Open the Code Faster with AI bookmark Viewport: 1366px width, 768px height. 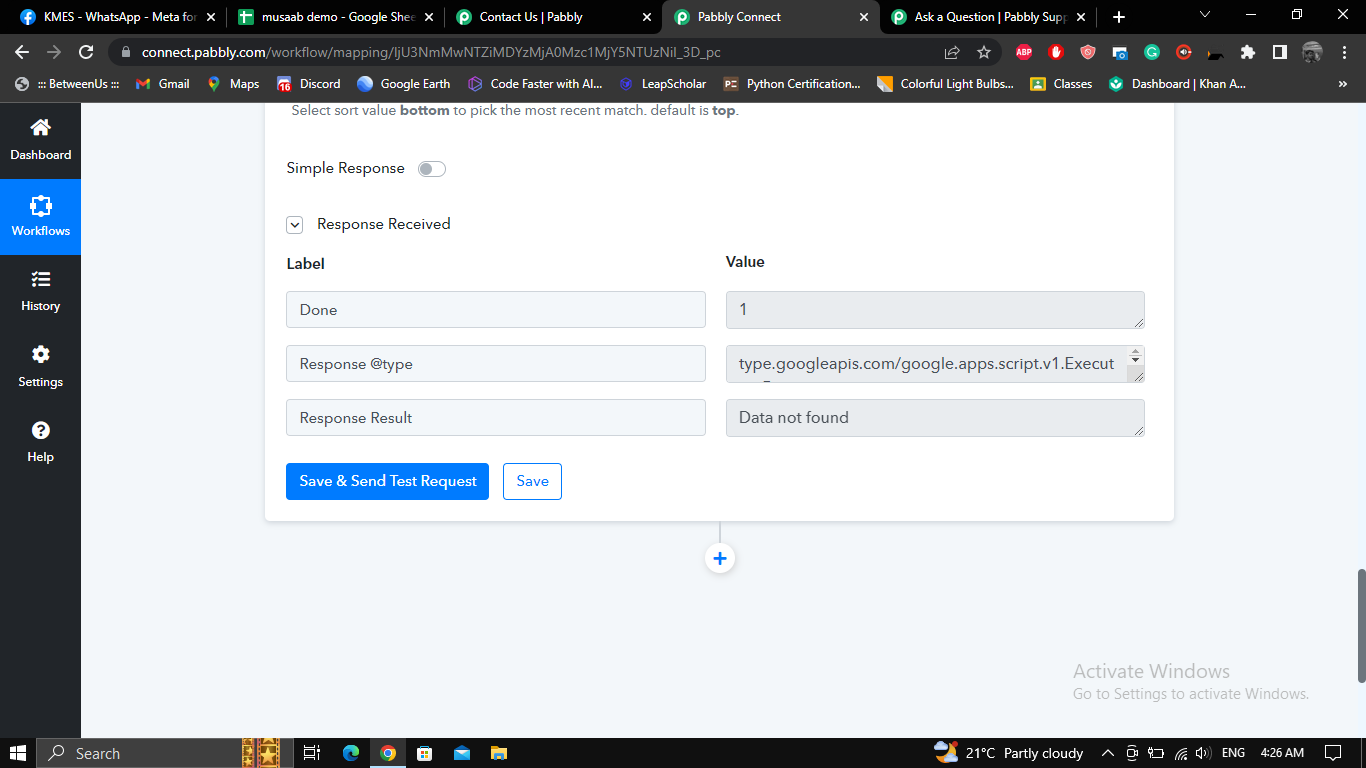[x=535, y=84]
